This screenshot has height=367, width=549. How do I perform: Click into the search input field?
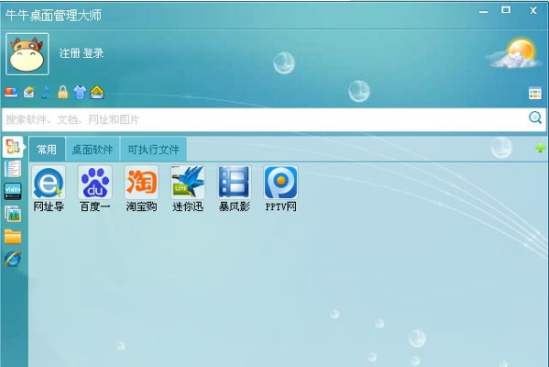click(x=264, y=120)
